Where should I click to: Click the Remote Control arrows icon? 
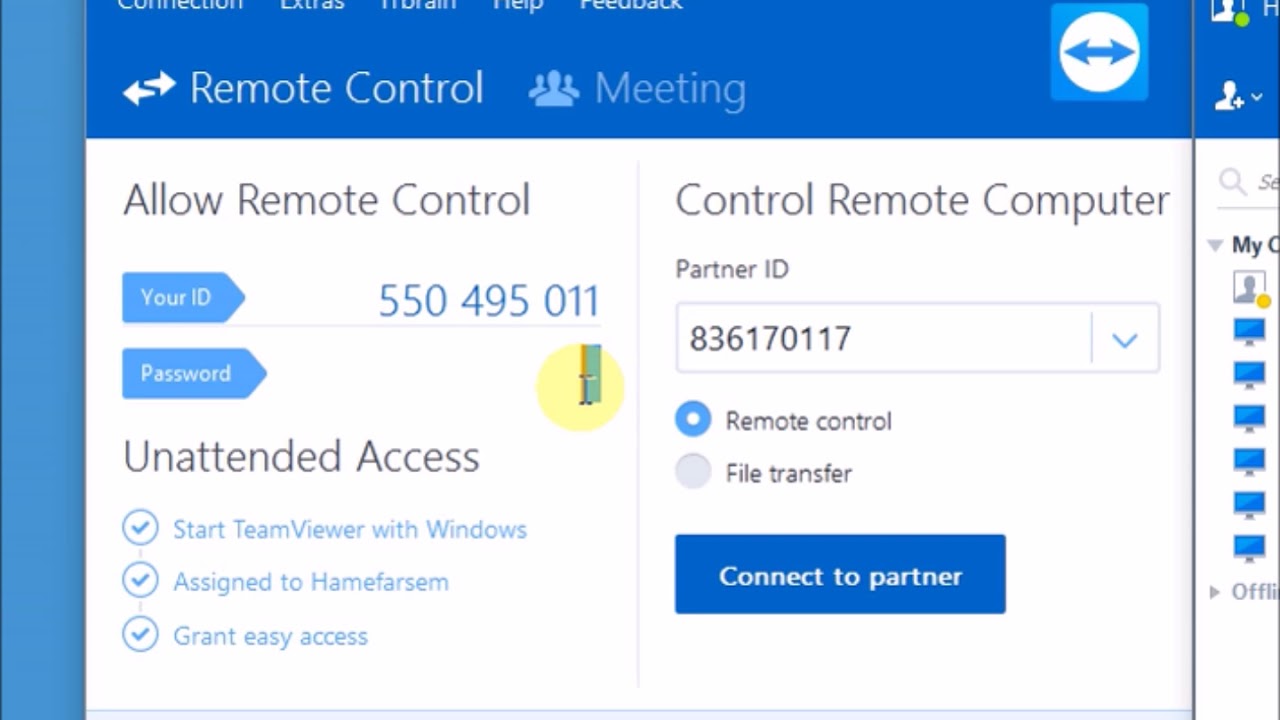[149, 89]
